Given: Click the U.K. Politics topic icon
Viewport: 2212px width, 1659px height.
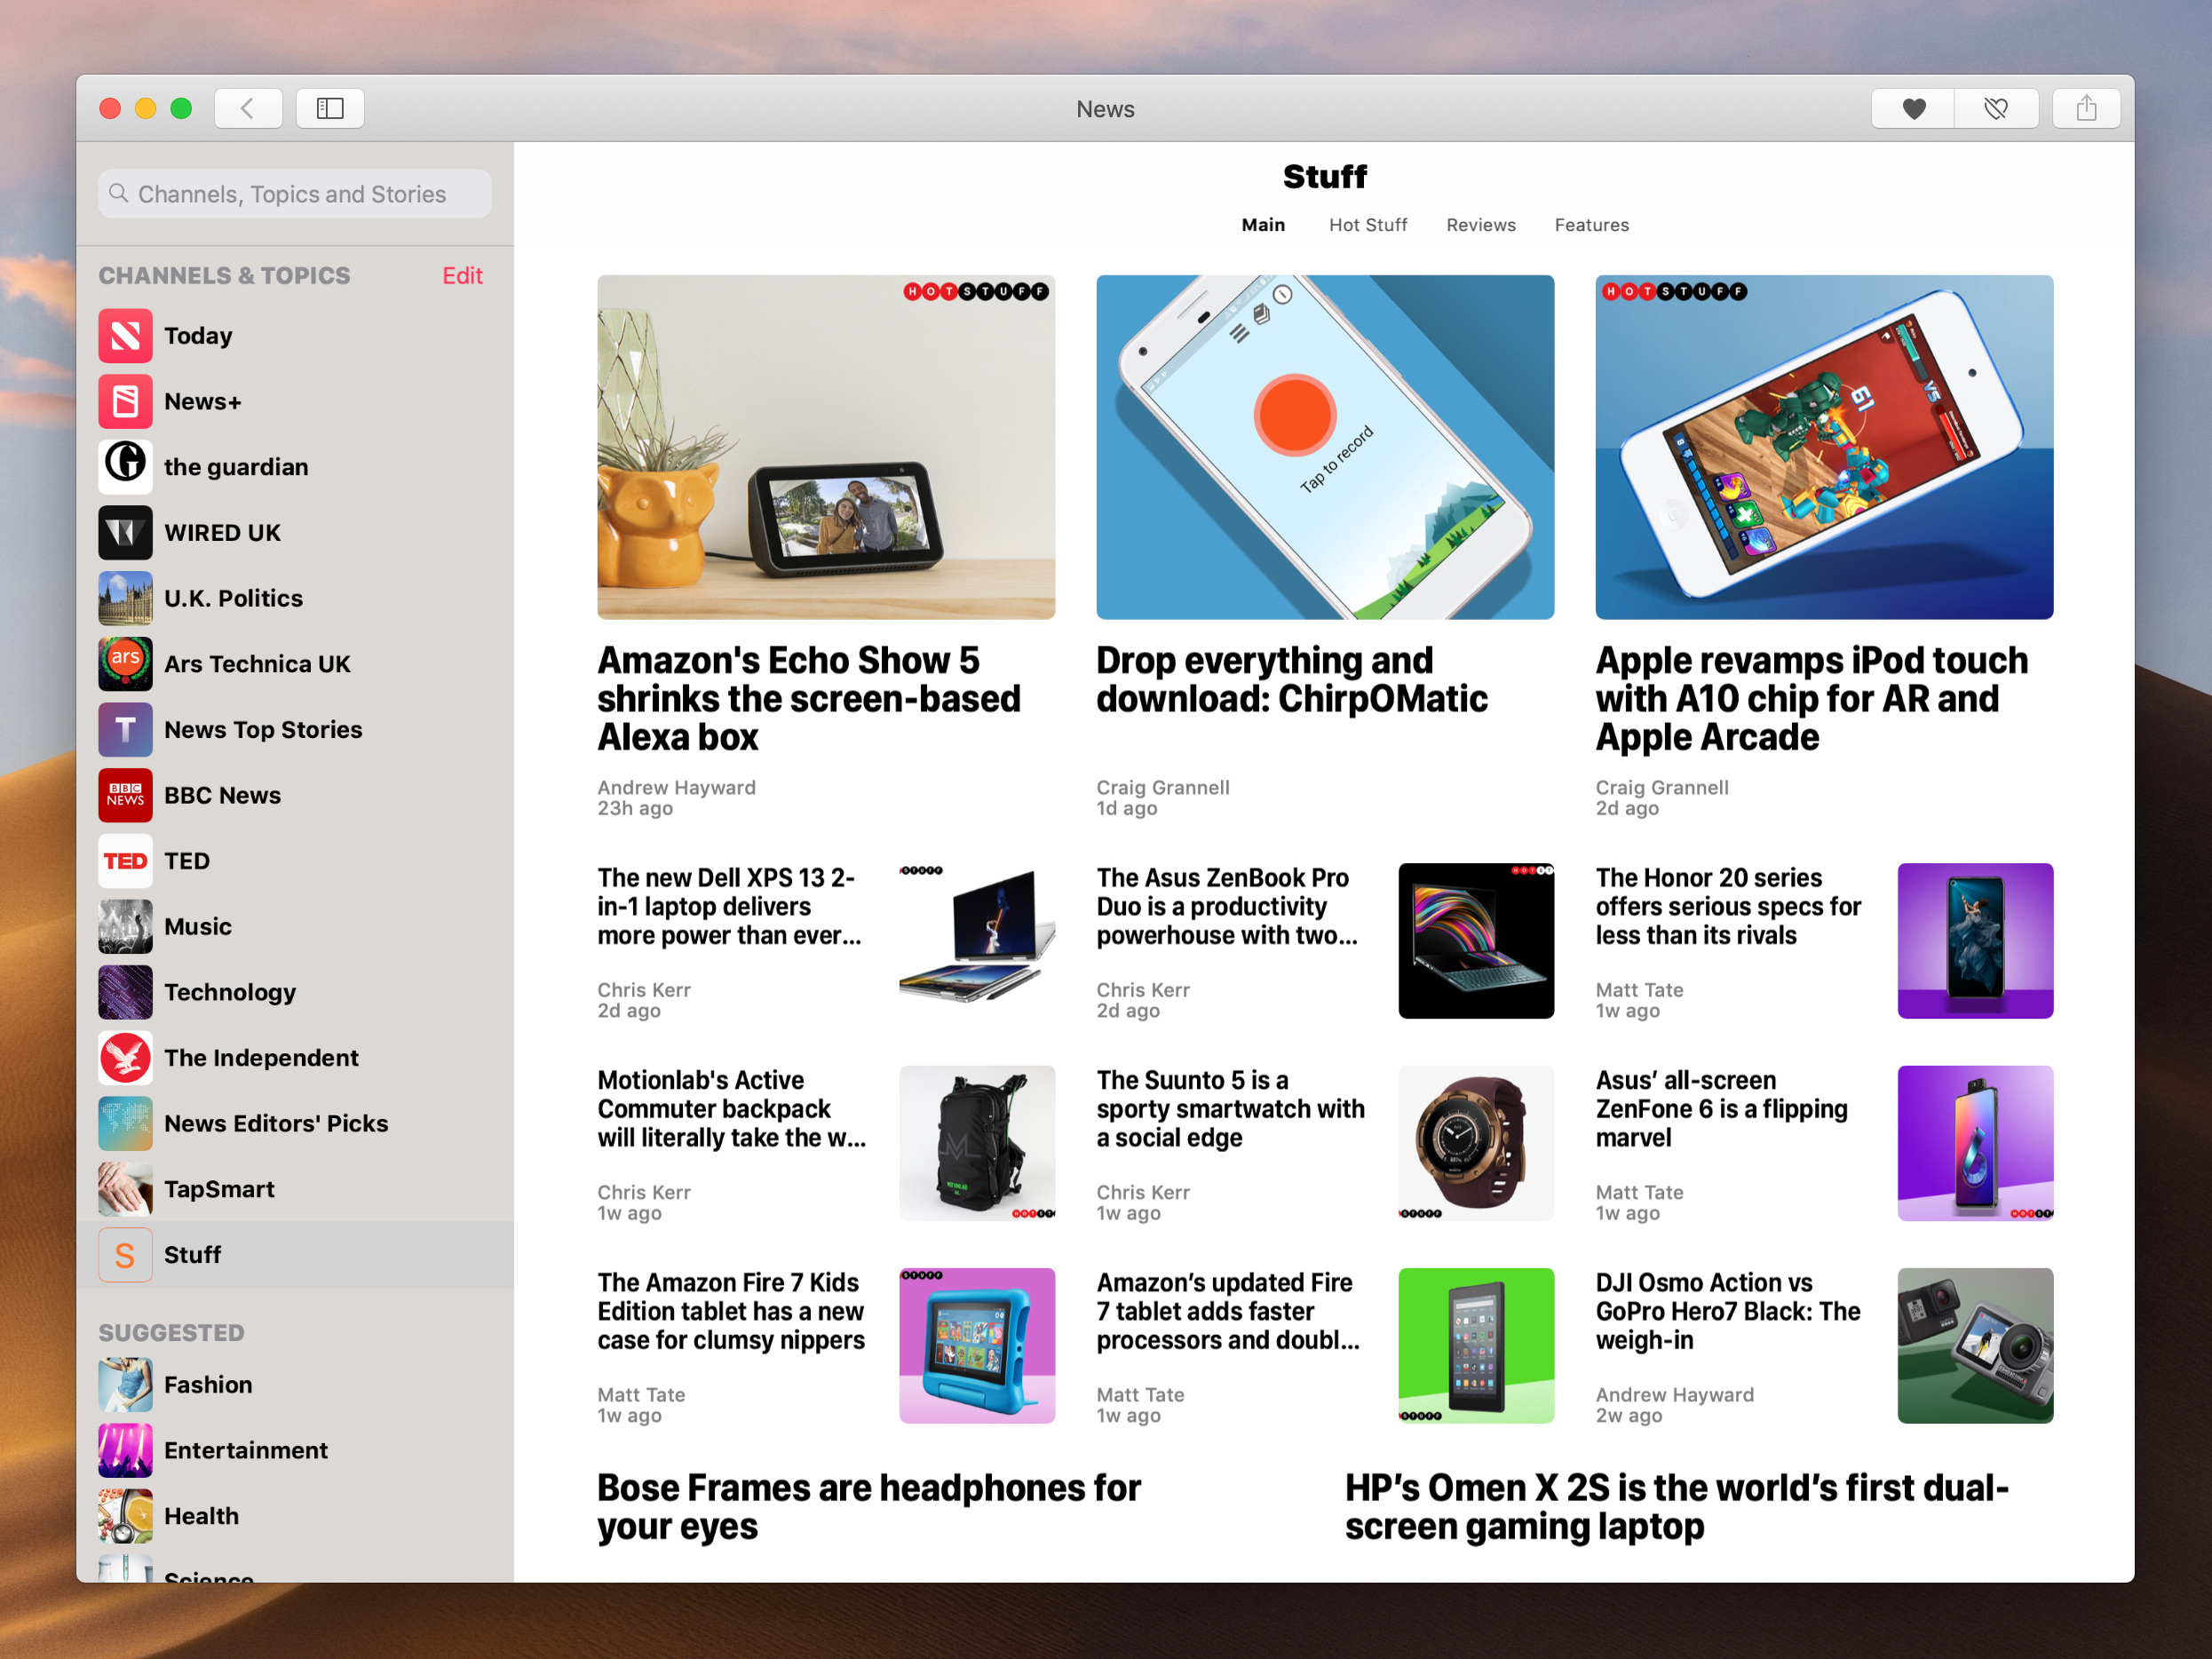Looking at the screenshot, I should click(x=125, y=598).
